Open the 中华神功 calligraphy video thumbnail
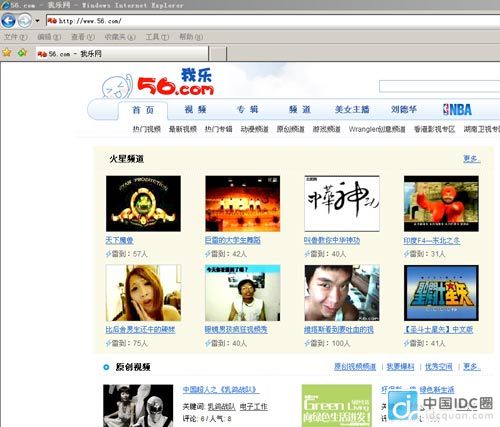 tap(342, 203)
